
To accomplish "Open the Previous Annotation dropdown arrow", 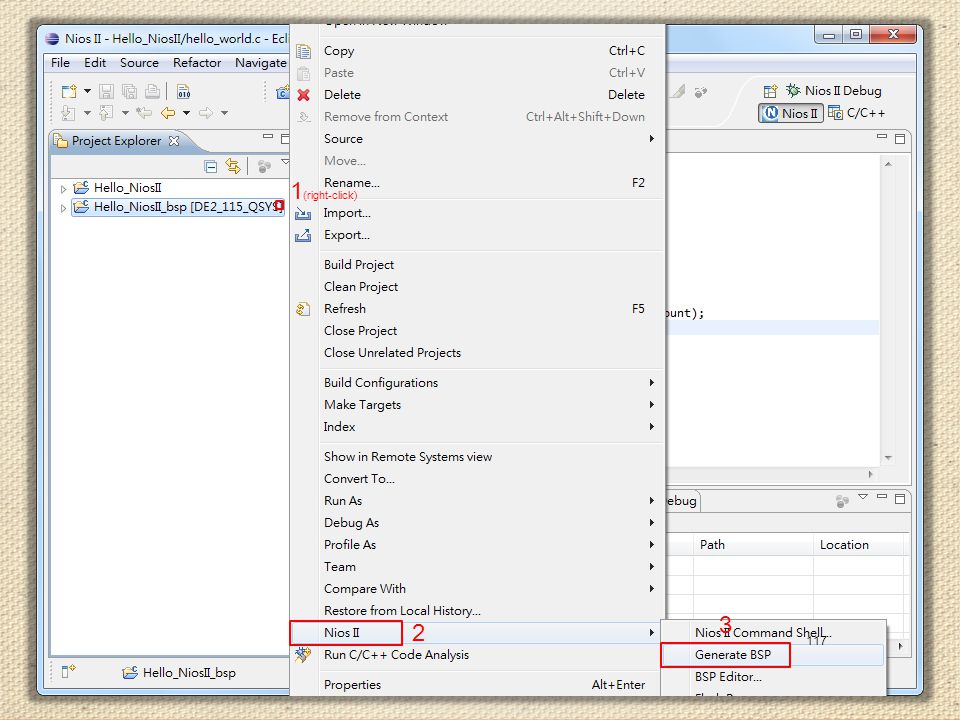I will click(x=126, y=113).
